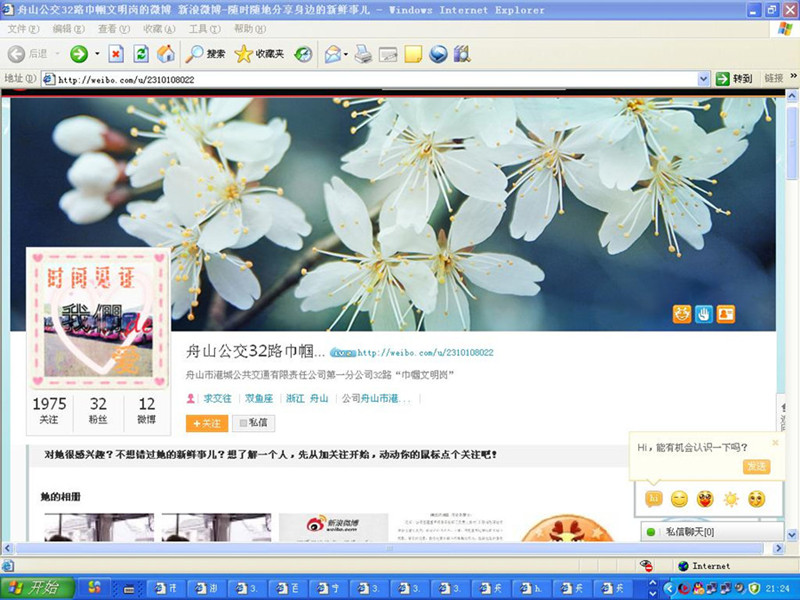
Task: Click the orange +关注 follow button
Action: click(x=207, y=423)
